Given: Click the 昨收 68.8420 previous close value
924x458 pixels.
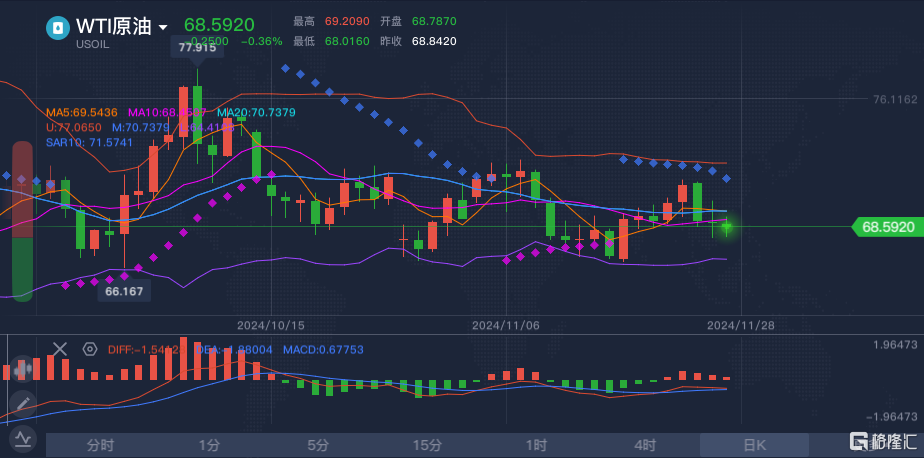Looking at the screenshot, I should coord(418,41).
